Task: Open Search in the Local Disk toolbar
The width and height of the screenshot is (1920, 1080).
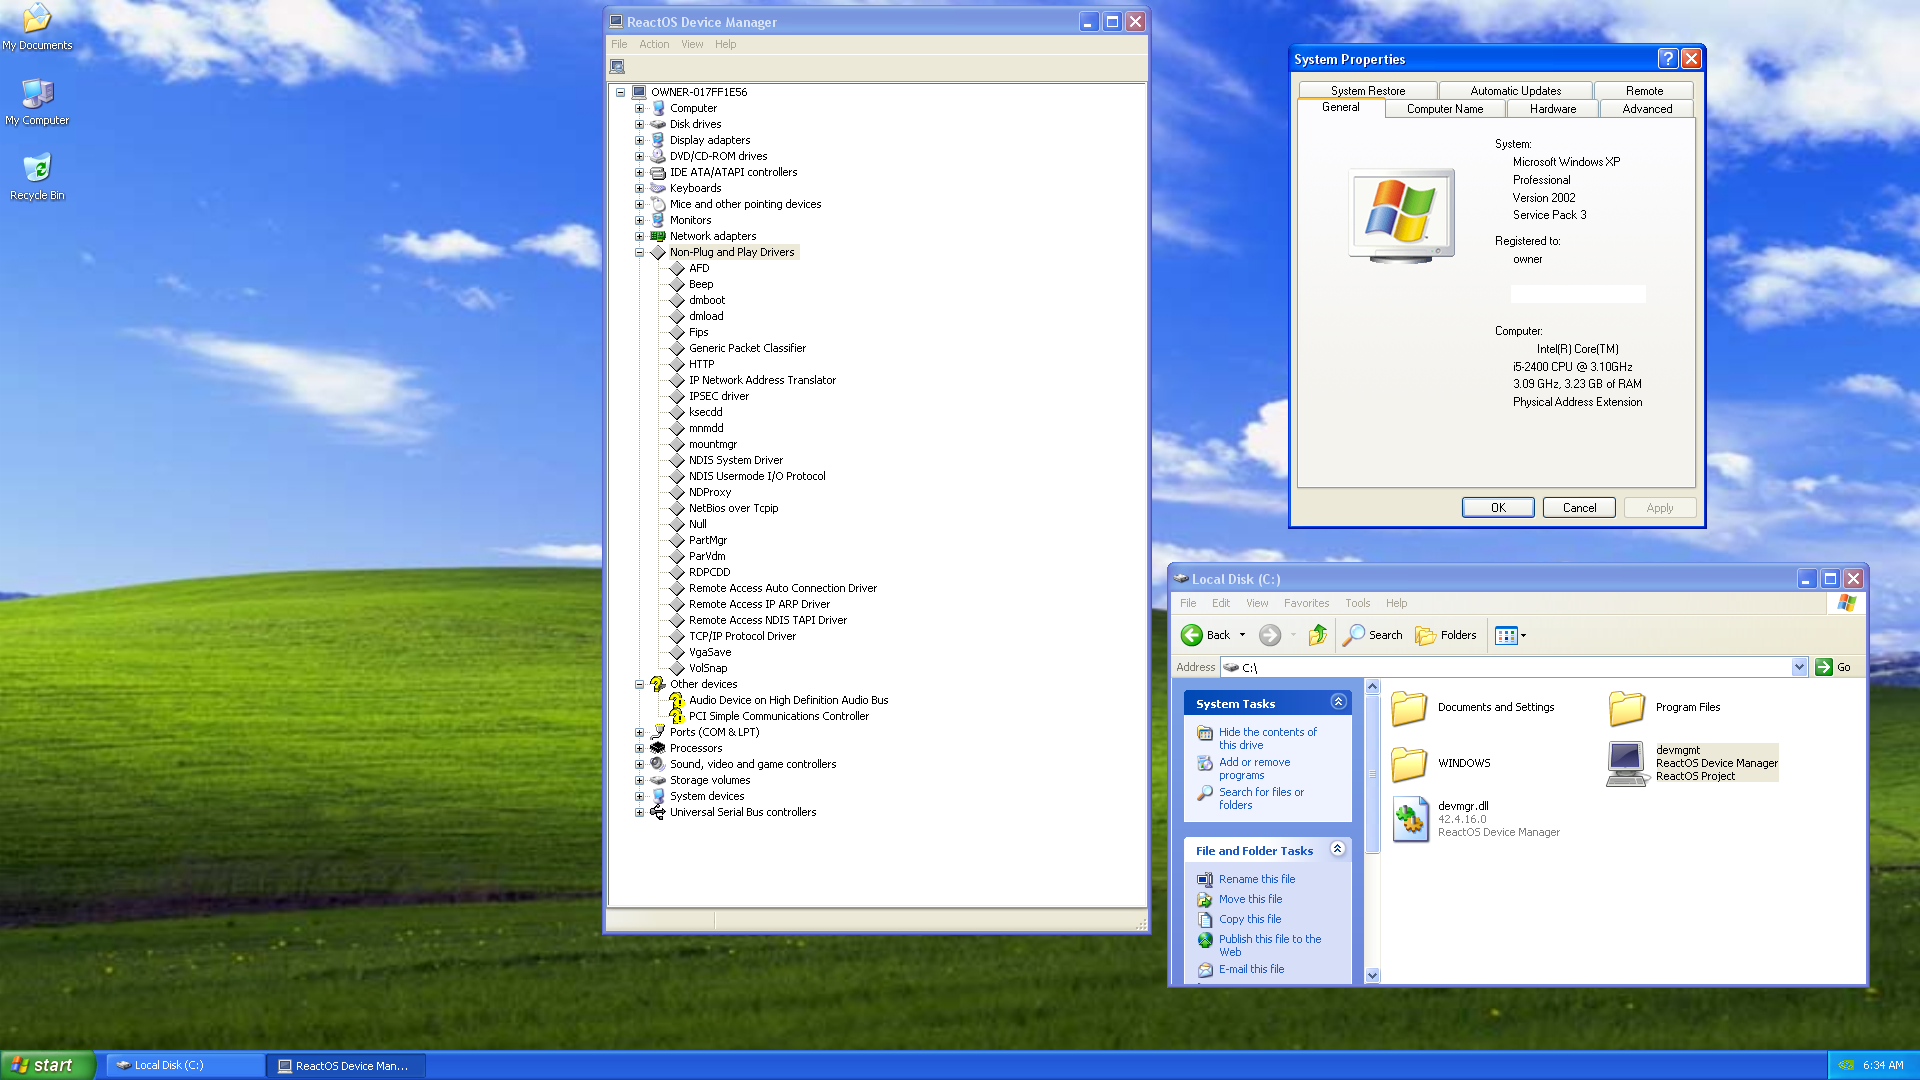Action: click(x=1372, y=635)
